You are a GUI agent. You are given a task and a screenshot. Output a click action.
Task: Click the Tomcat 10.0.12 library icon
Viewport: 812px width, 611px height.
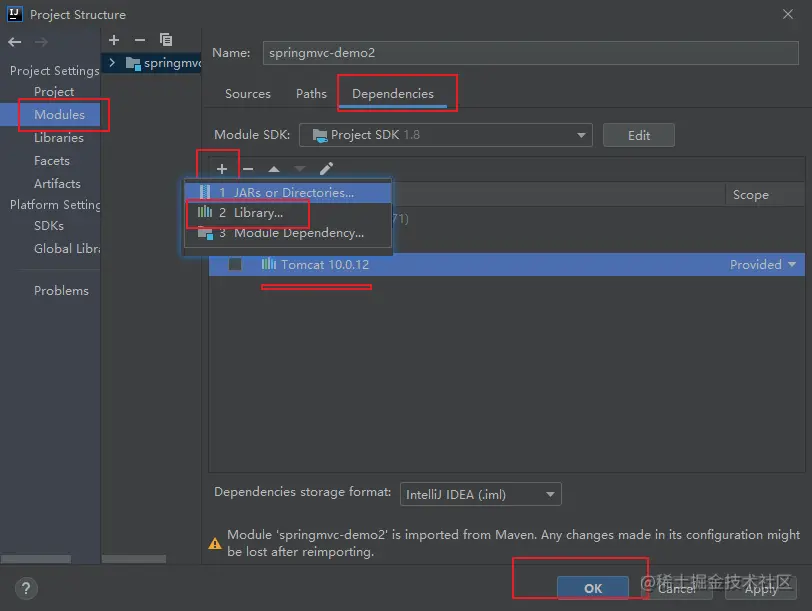pos(269,264)
